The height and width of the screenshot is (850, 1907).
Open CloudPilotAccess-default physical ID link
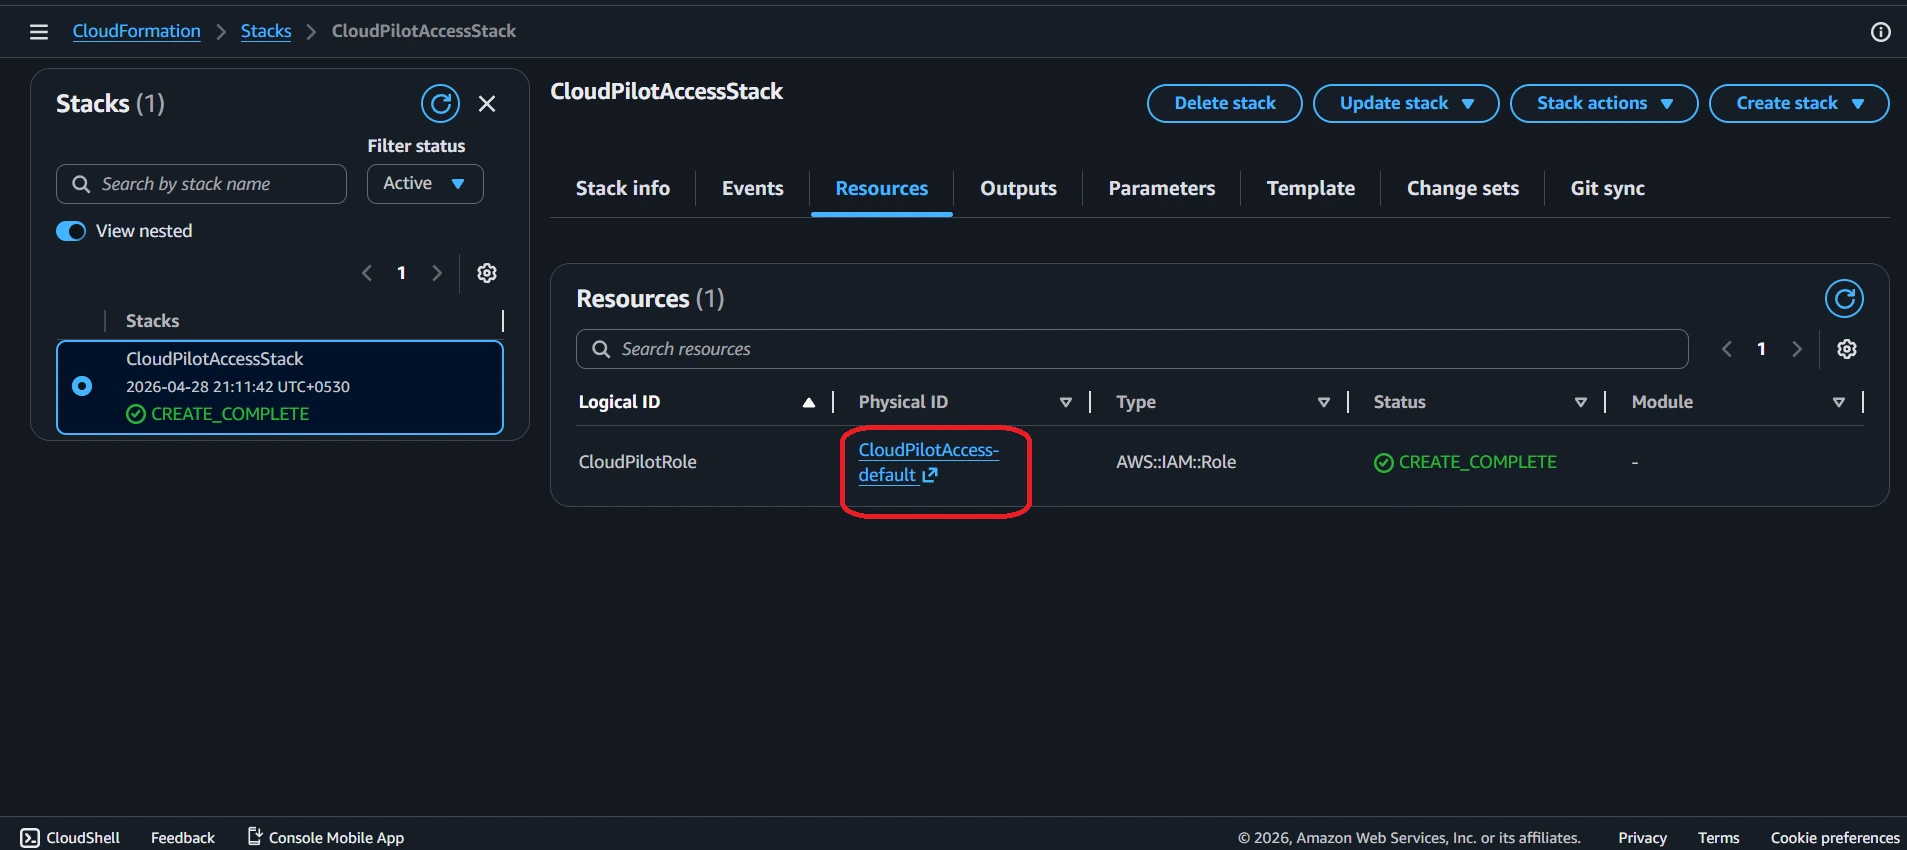coord(928,462)
